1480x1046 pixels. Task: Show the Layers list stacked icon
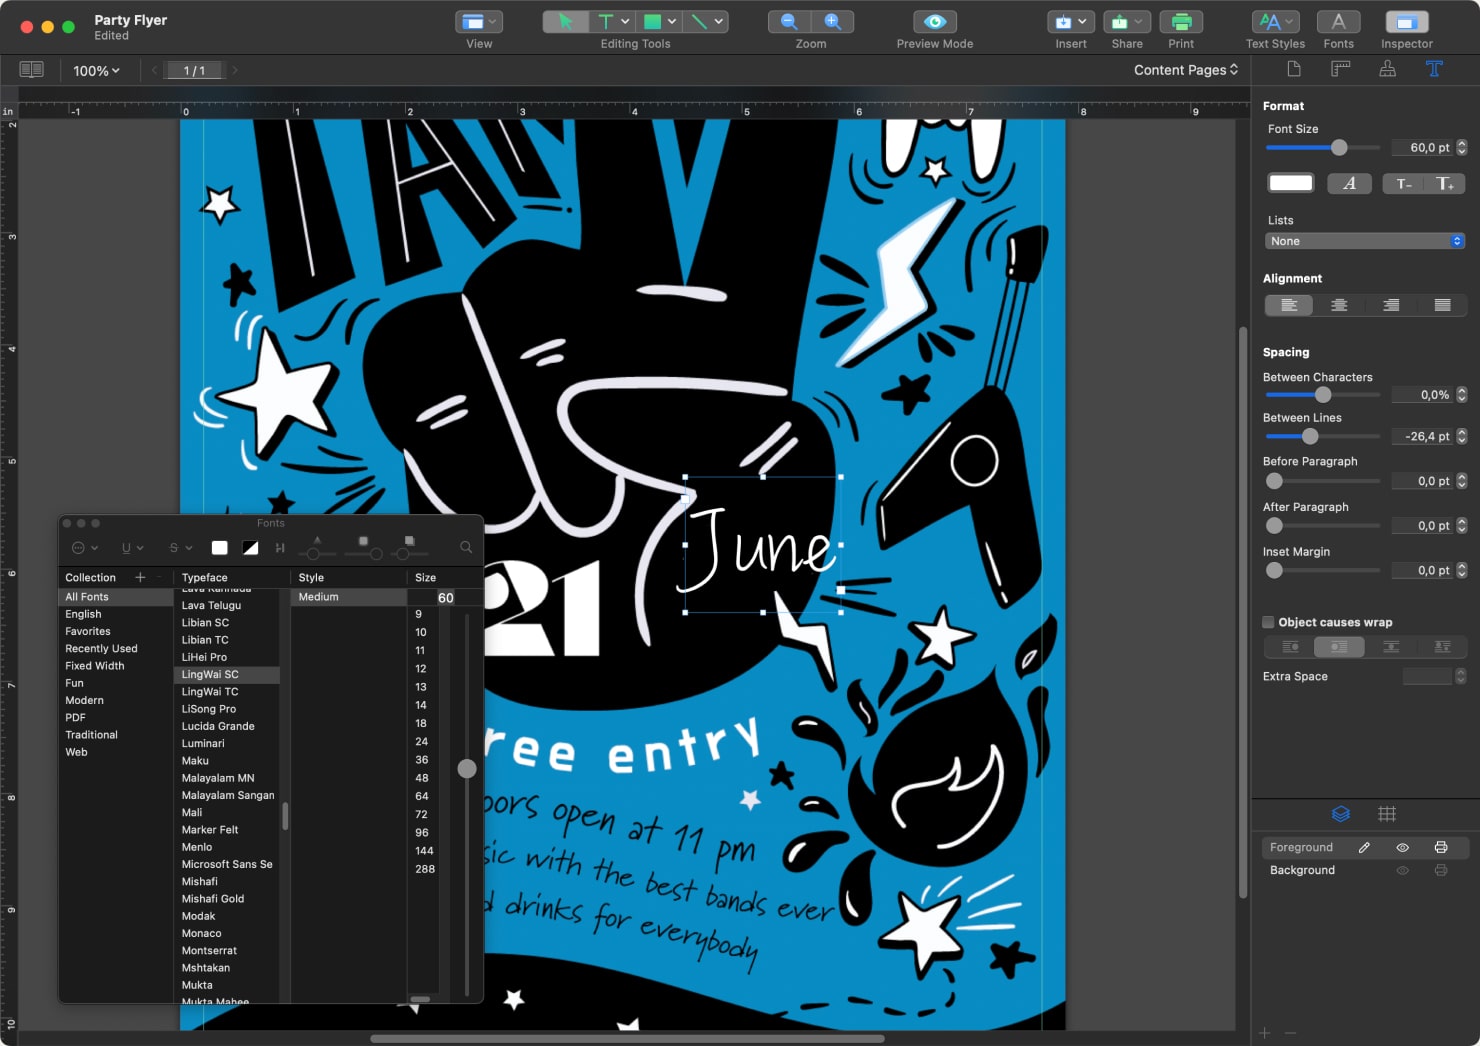click(x=1341, y=814)
